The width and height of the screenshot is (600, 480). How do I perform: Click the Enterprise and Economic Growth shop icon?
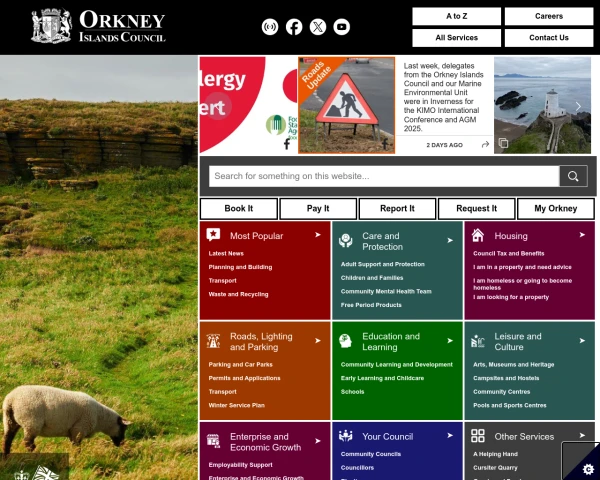(213, 441)
